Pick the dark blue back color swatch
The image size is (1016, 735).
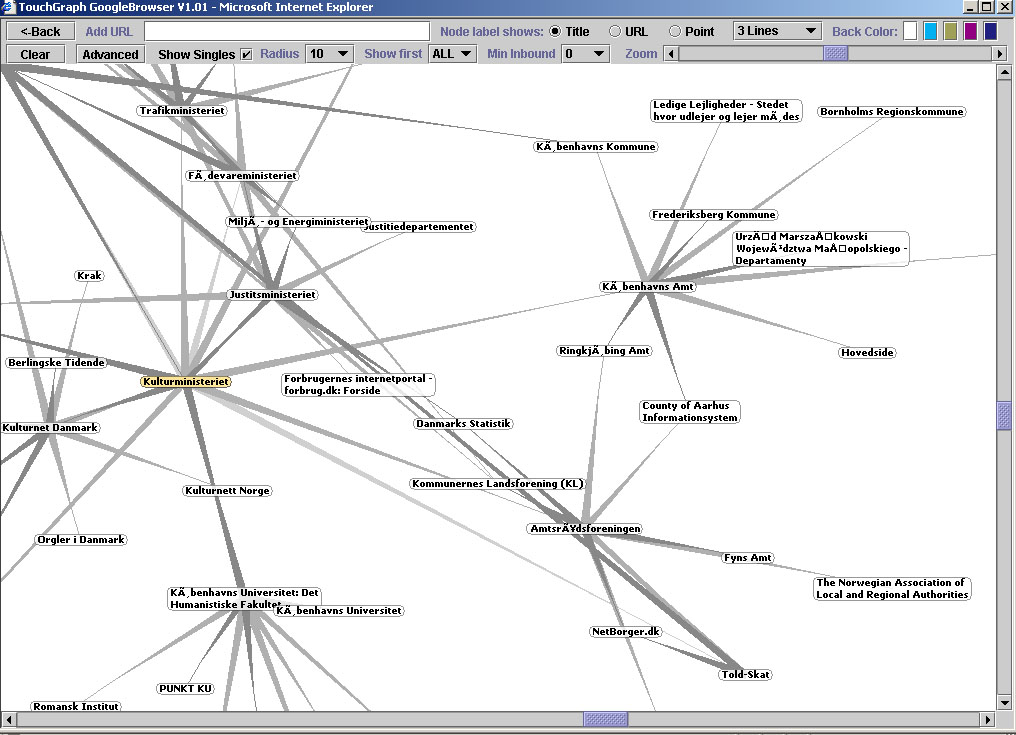click(991, 31)
